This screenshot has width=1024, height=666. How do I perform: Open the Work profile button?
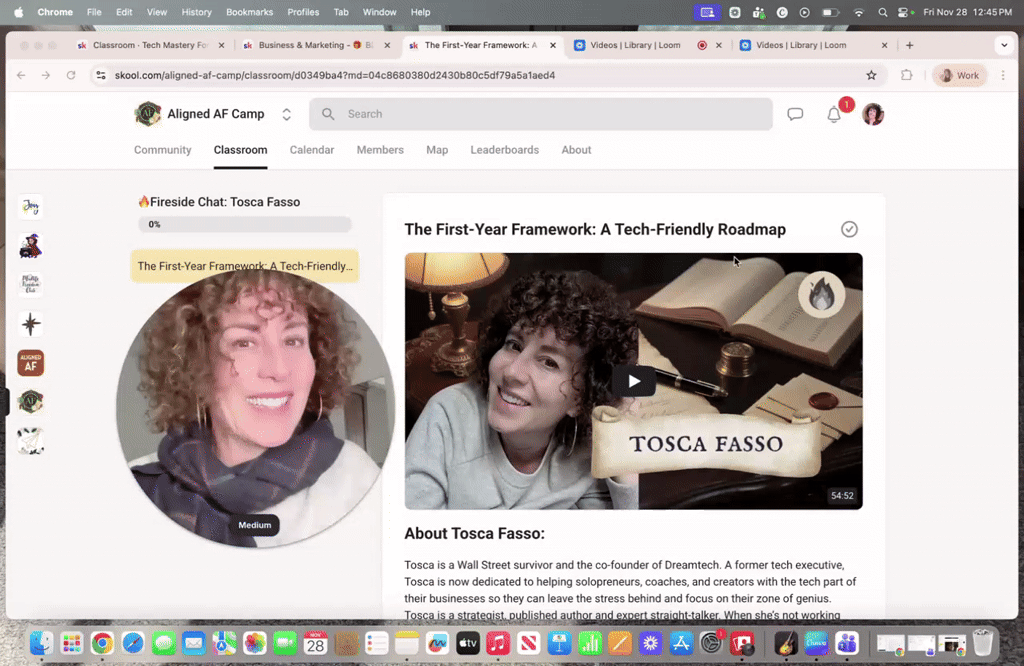(x=959, y=75)
